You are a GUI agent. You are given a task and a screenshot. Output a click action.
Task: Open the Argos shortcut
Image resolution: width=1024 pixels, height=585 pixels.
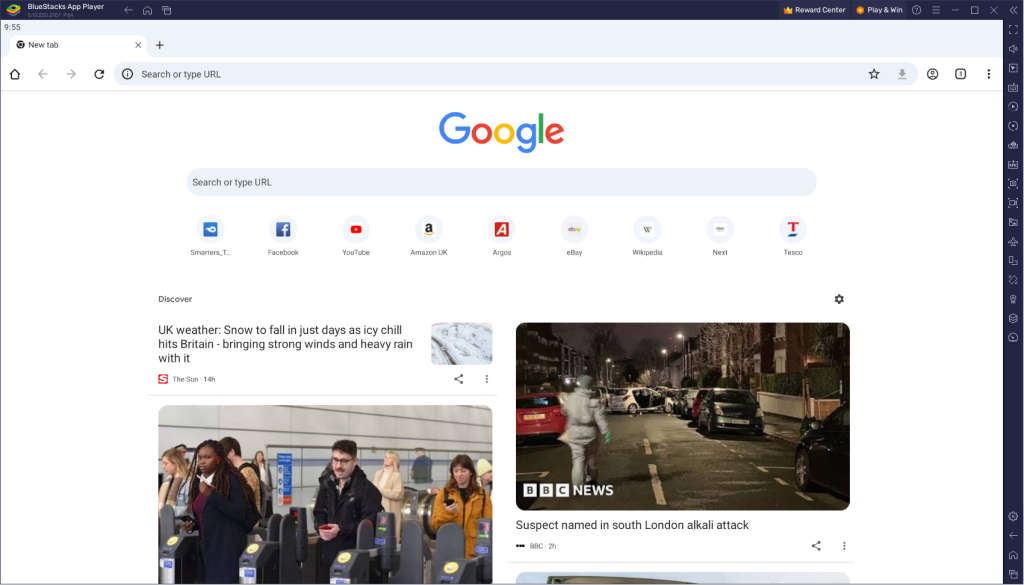[x=502, y=236]
